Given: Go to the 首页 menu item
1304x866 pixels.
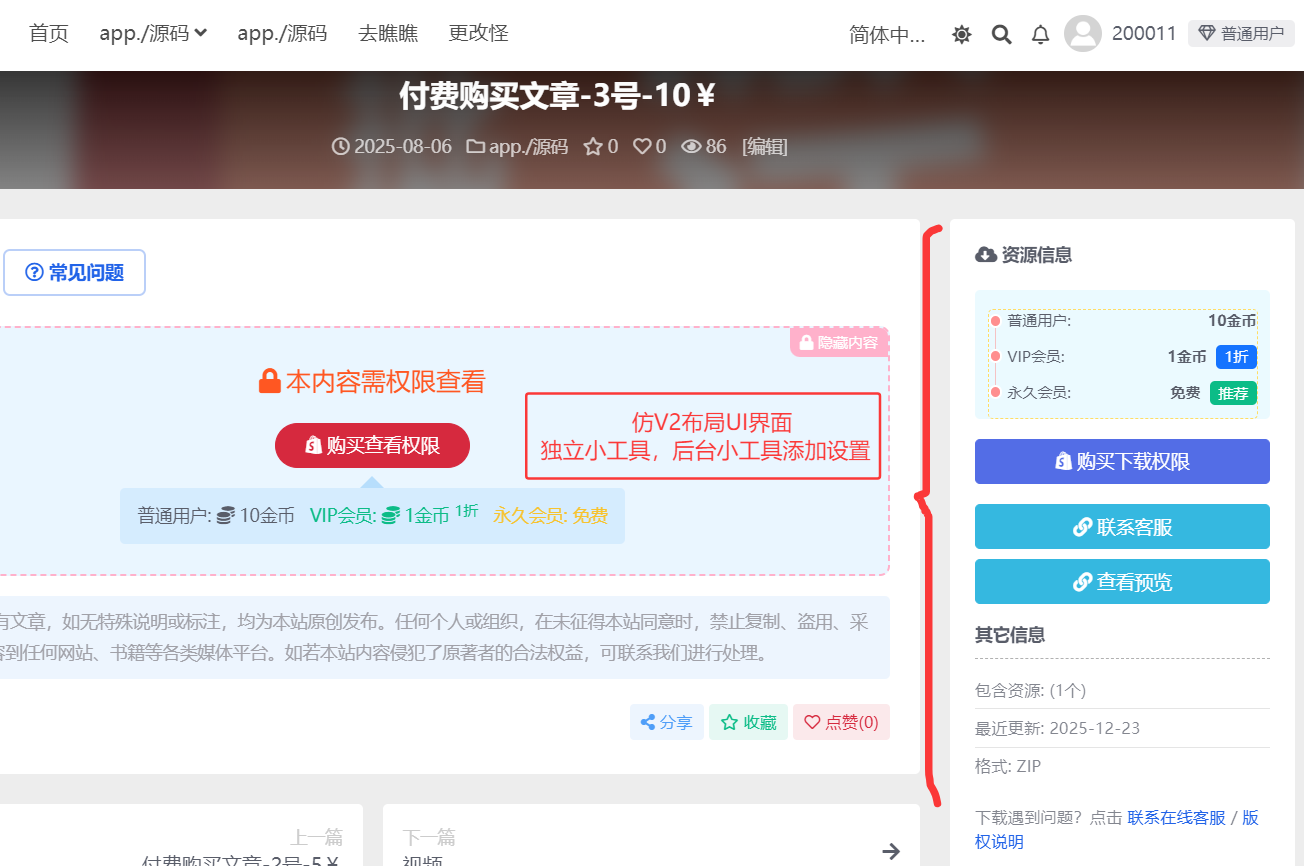Looking at the screenshot, I should (49, 33).
